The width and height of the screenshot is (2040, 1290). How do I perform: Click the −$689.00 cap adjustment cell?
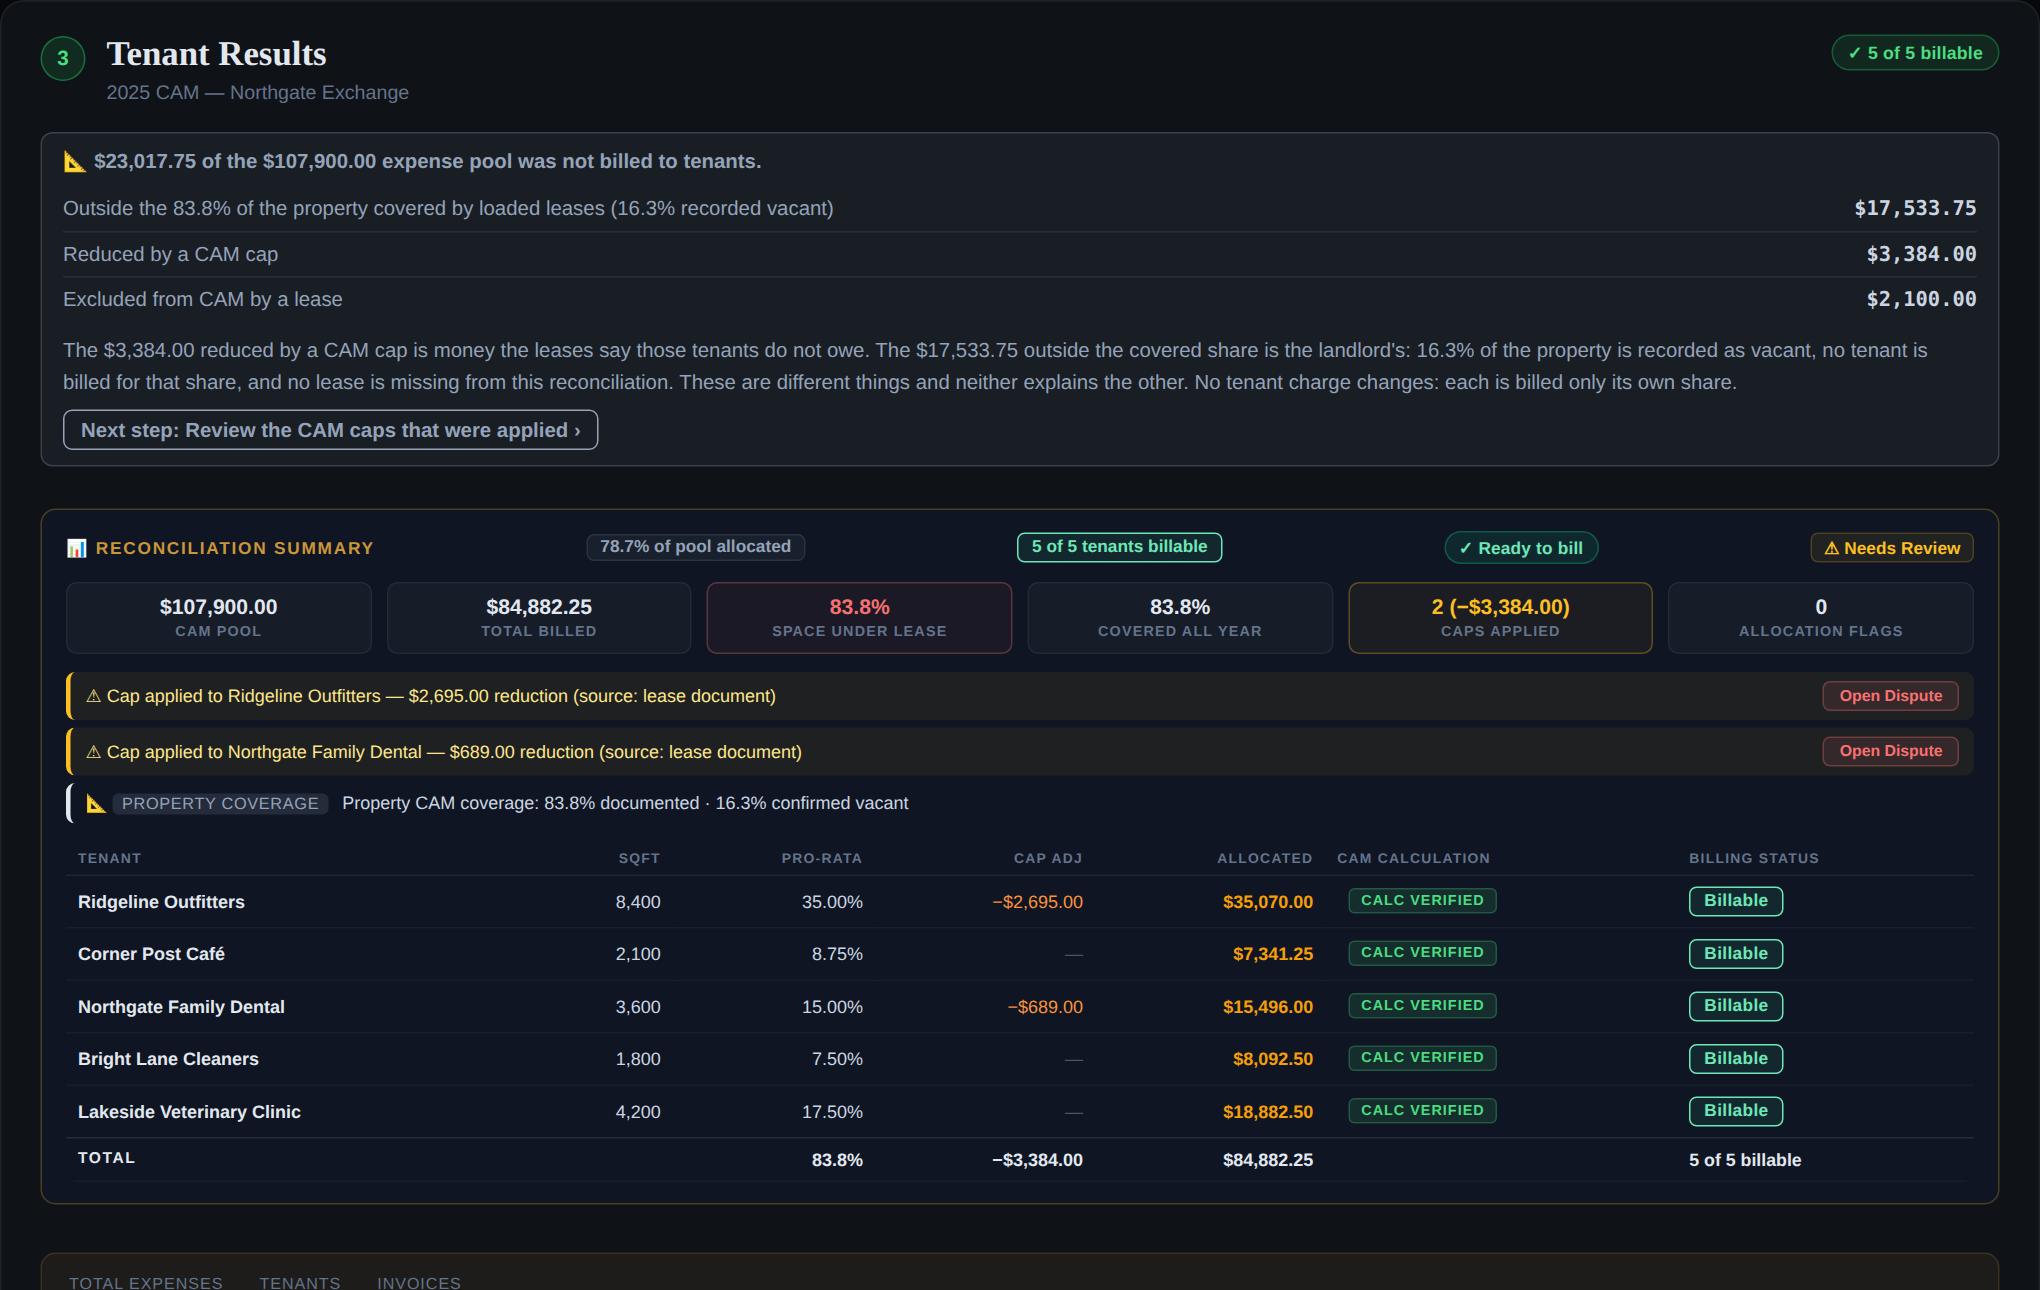pos(1045,1007)
